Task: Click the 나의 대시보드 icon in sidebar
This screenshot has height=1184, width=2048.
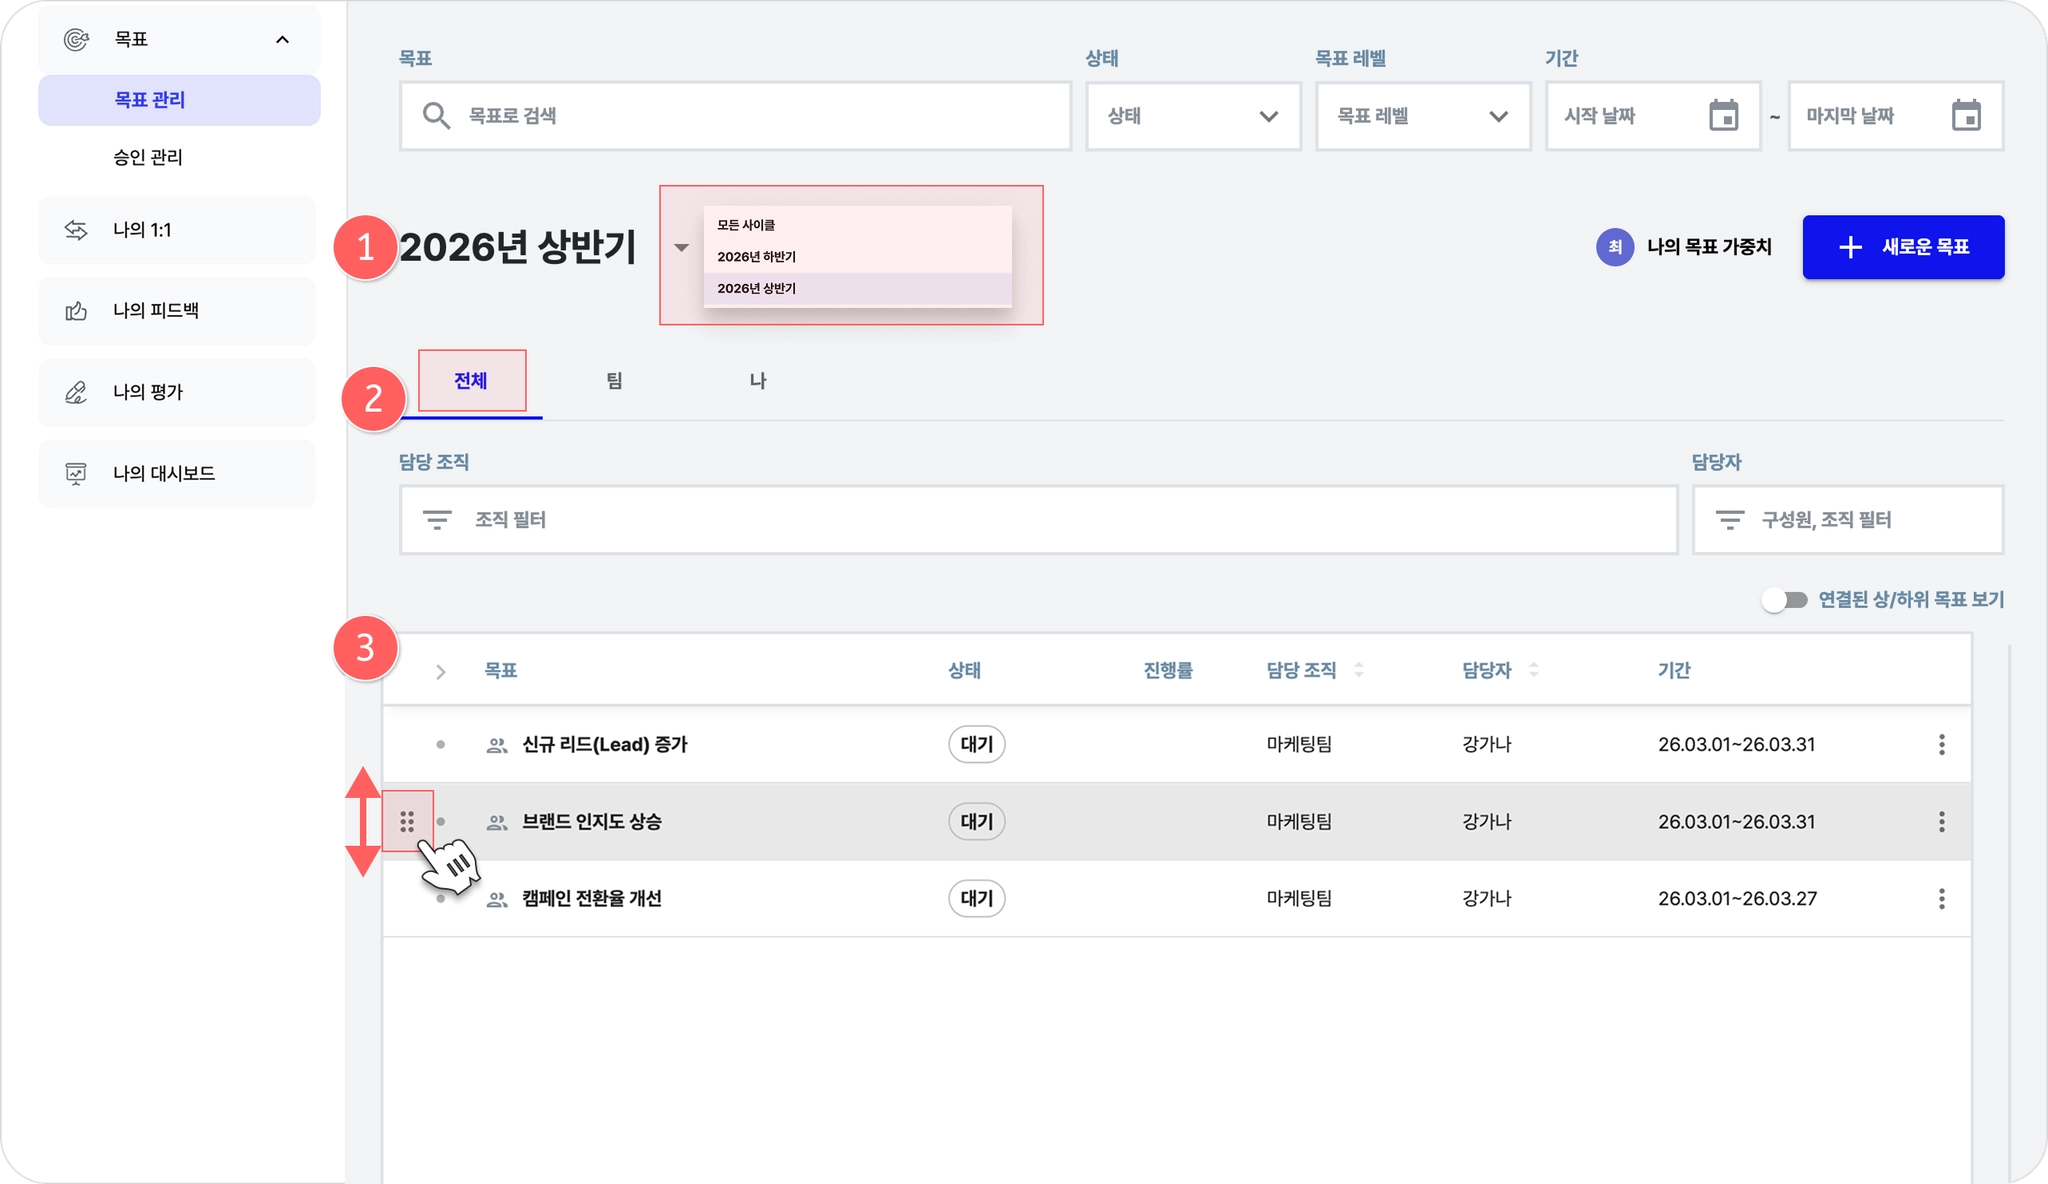Action: click(x=76, y=474)
